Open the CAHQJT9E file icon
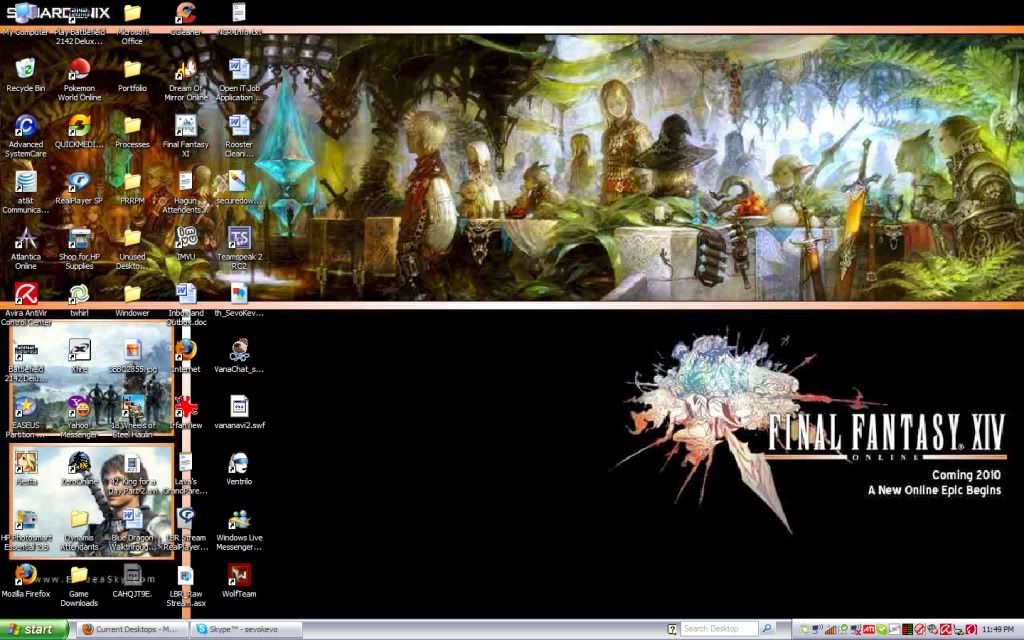This screenshot has height=640, width=1024. point(132,575)
